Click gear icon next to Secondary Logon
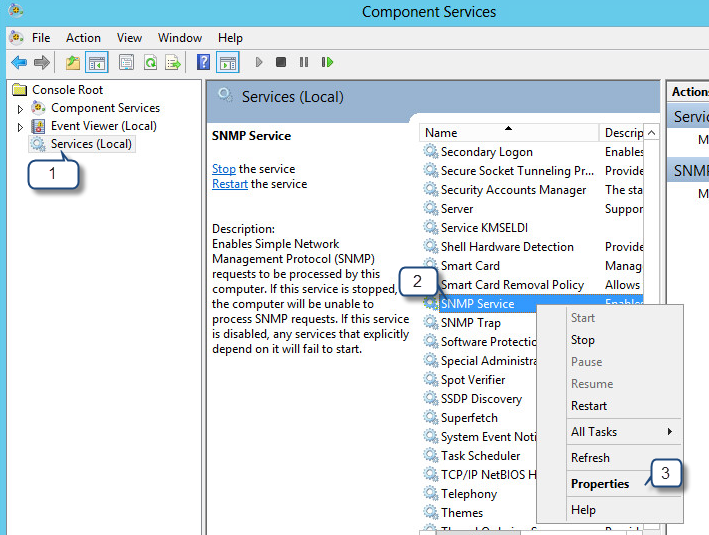 [430, 151]
